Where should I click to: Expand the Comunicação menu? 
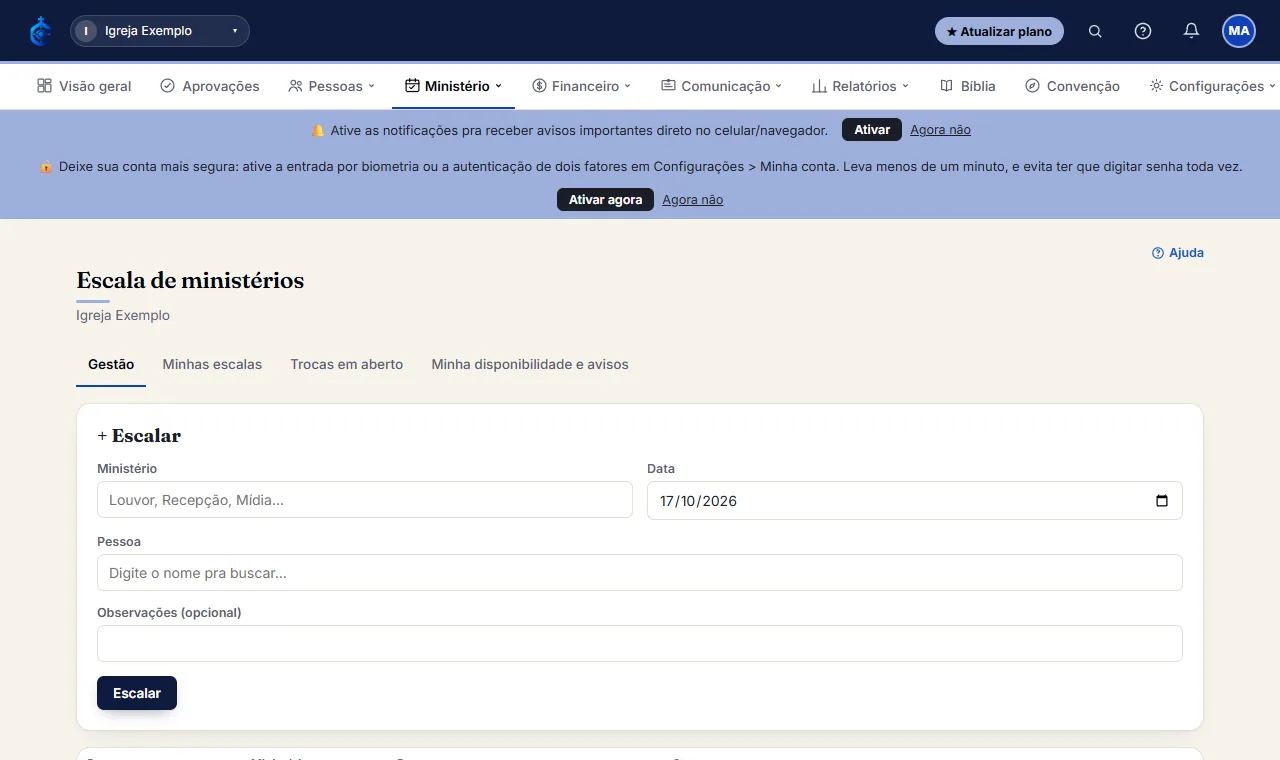click(x=721, y=86)
